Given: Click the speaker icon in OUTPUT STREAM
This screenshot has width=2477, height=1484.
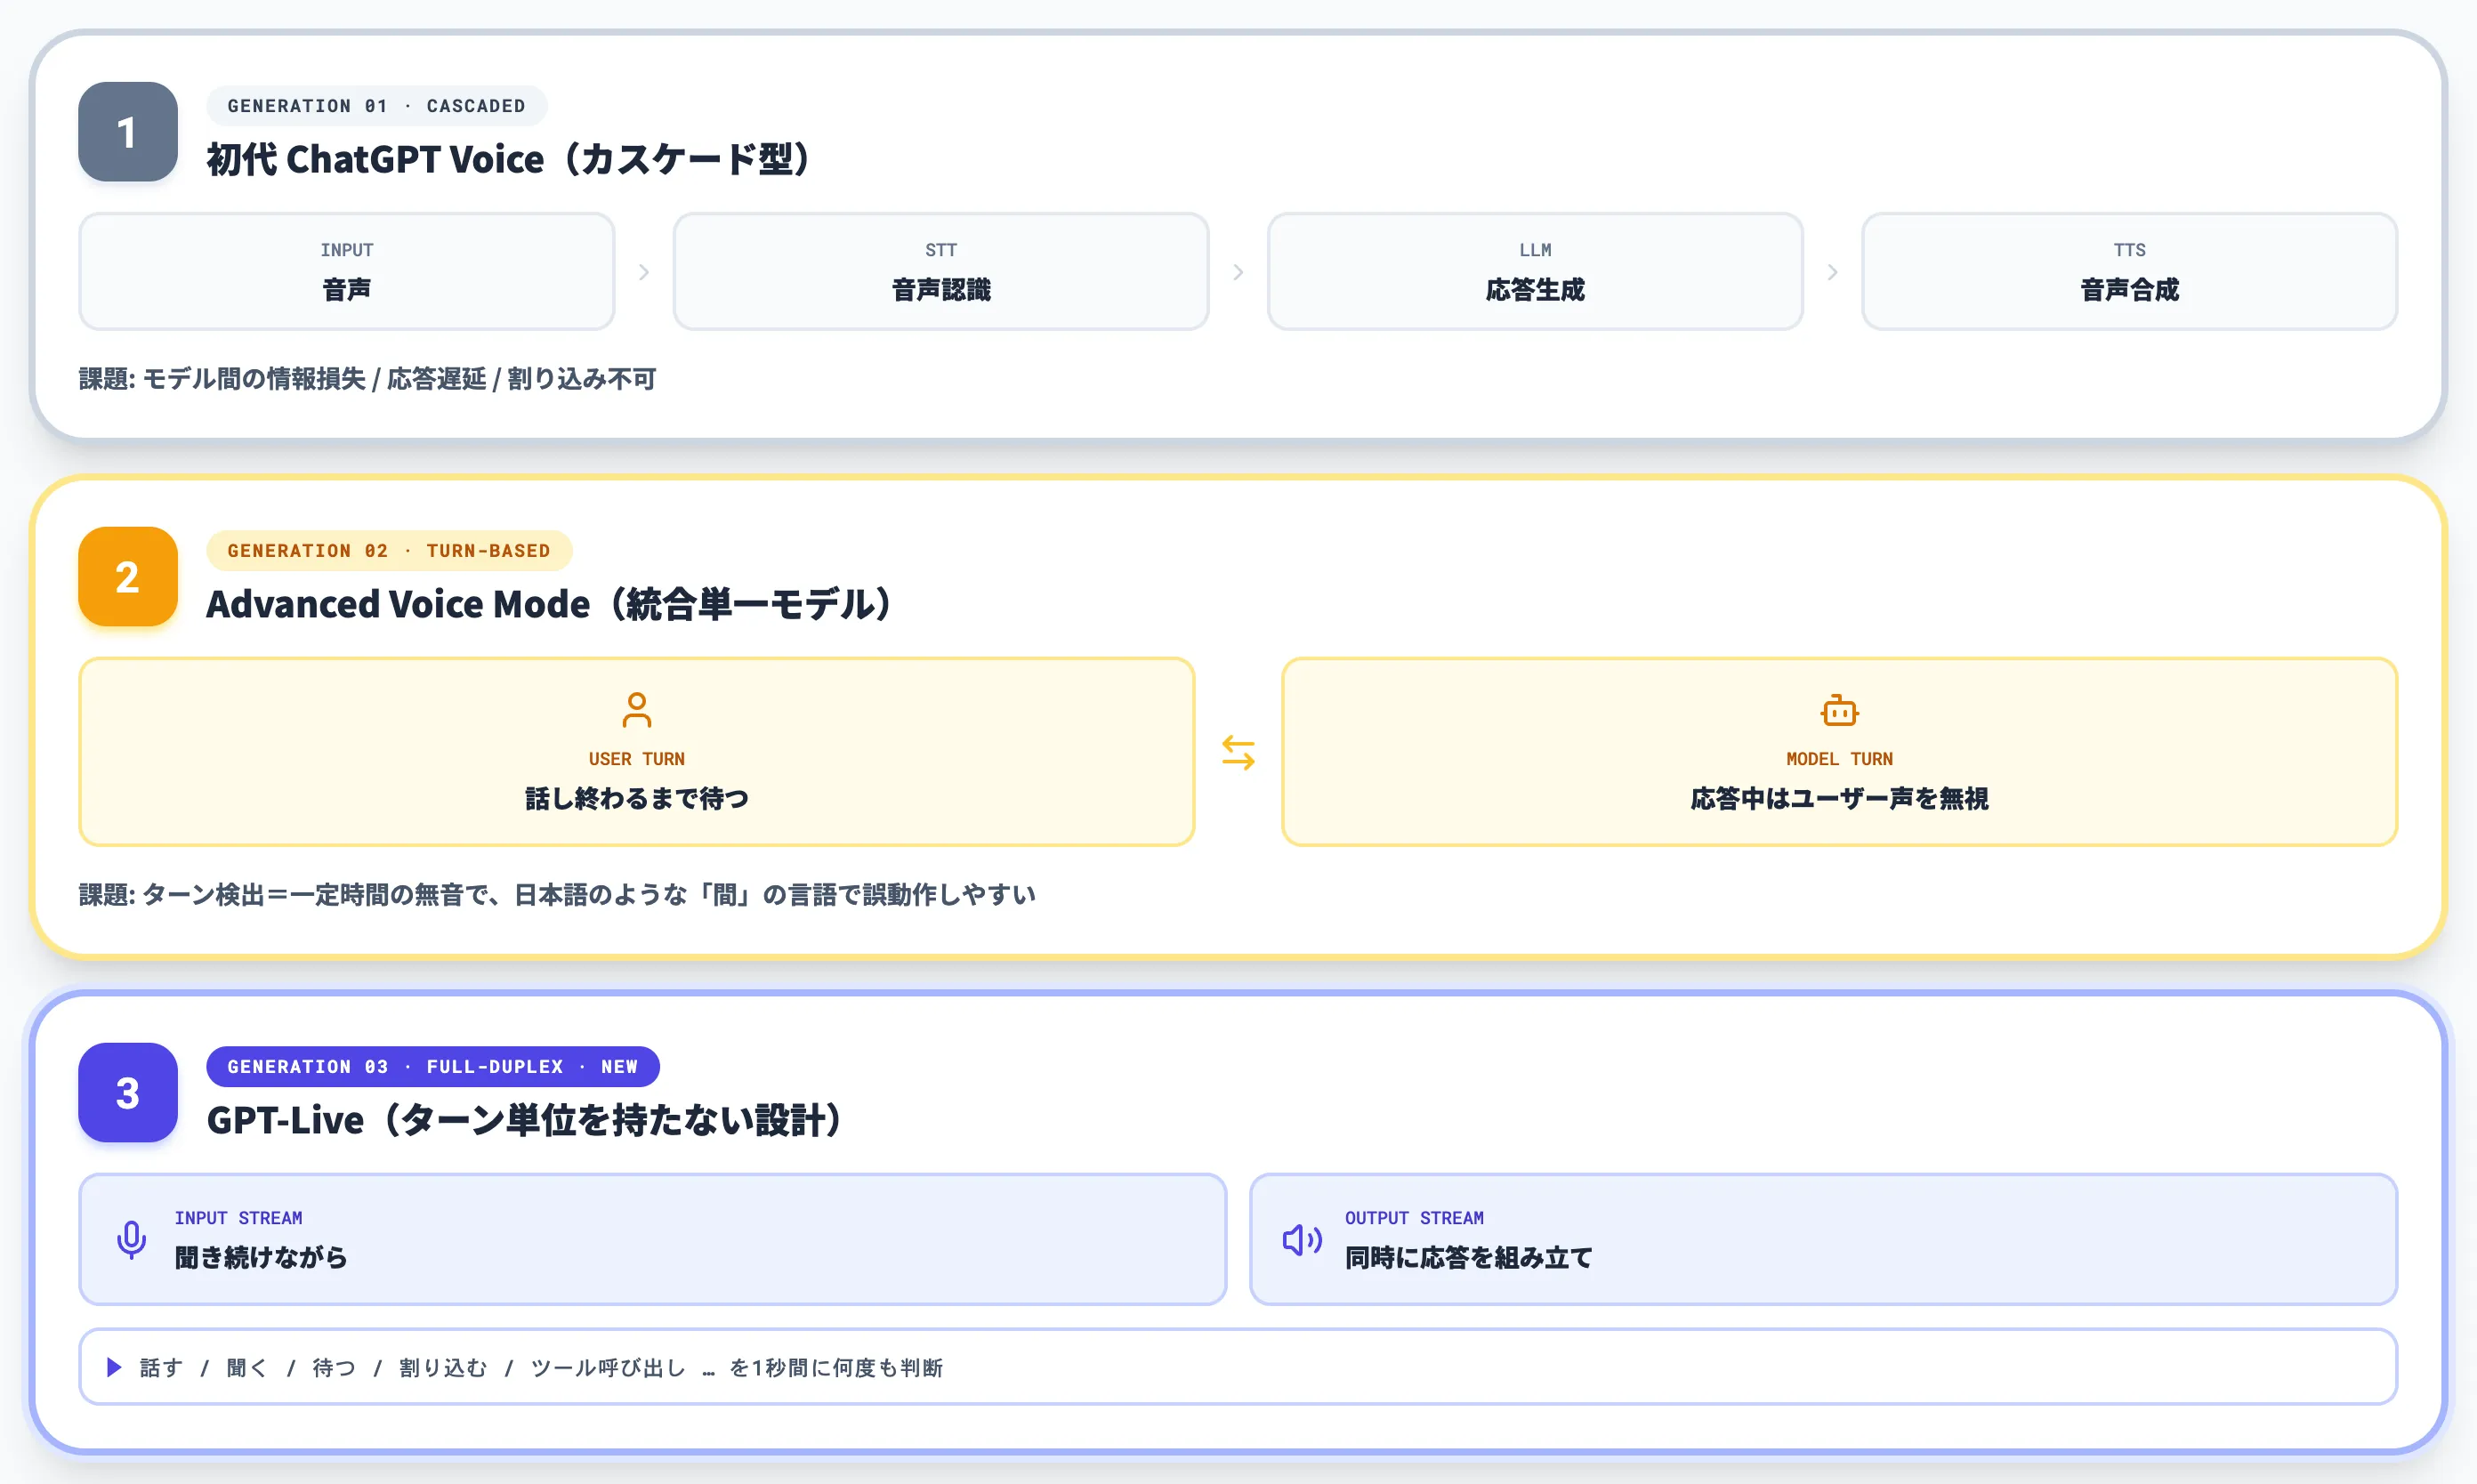Looking at the screenshot, I should point(1302,1240).
